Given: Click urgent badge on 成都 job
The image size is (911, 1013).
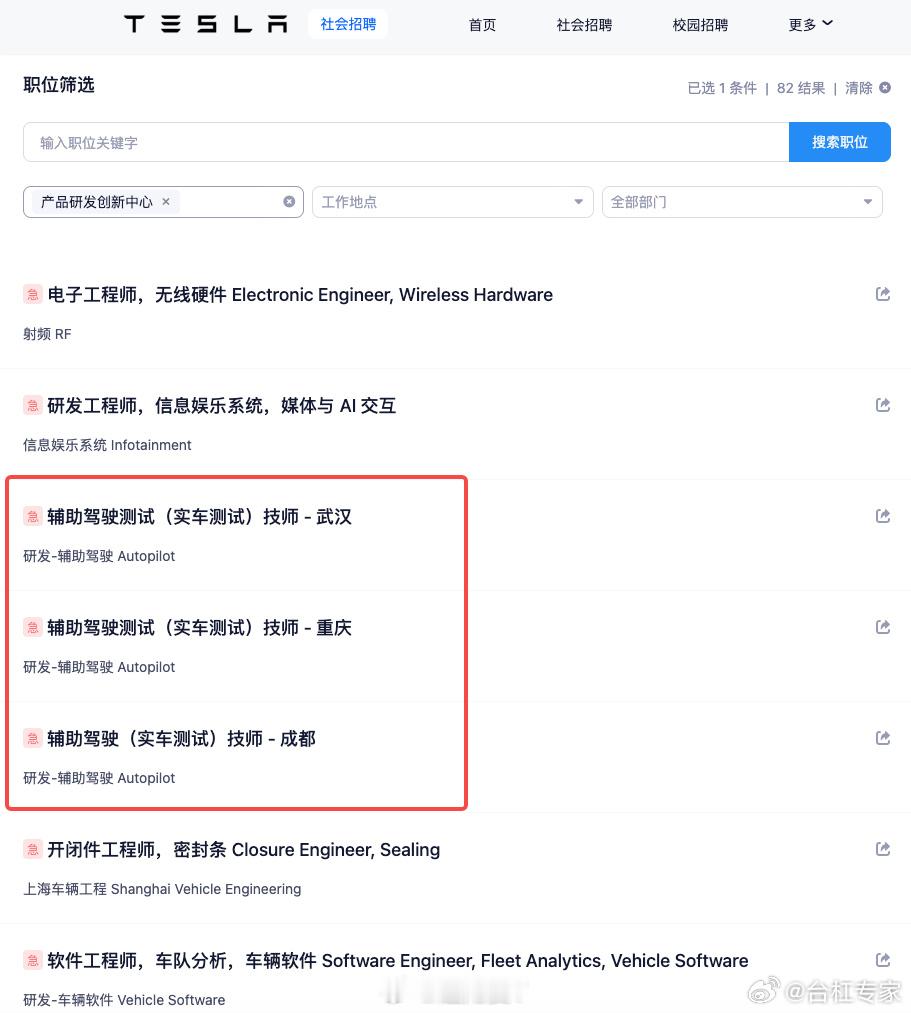Looking at the screenshot, I should point(33,739).
